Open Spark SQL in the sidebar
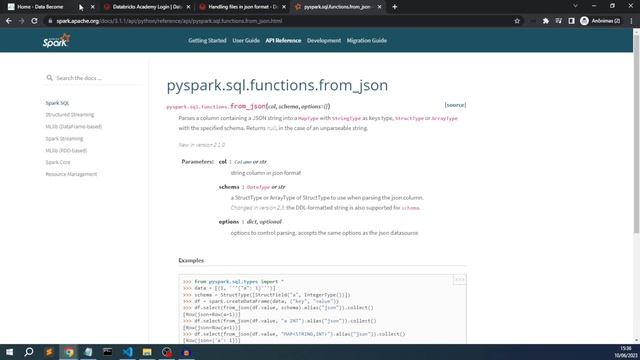This screenshot has width=640, height=360. pos(57,103)
